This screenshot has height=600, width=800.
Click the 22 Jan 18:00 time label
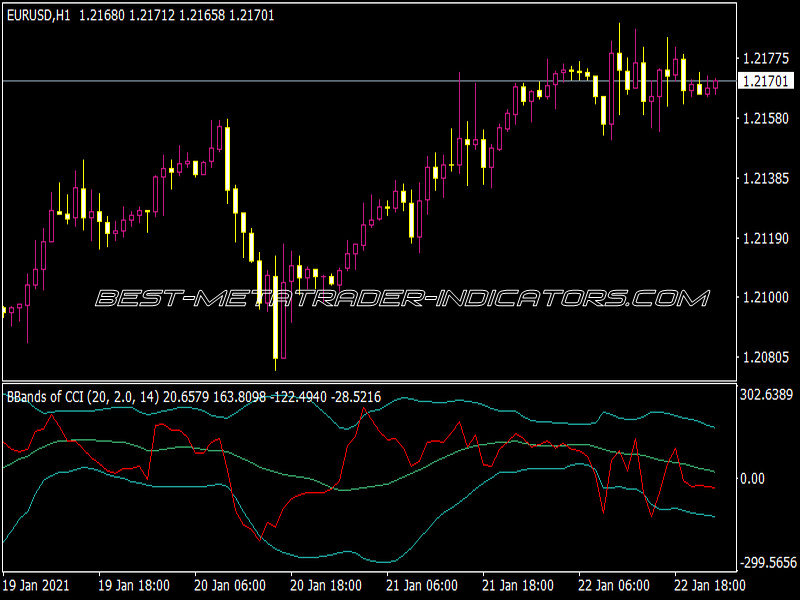[710, 585]
